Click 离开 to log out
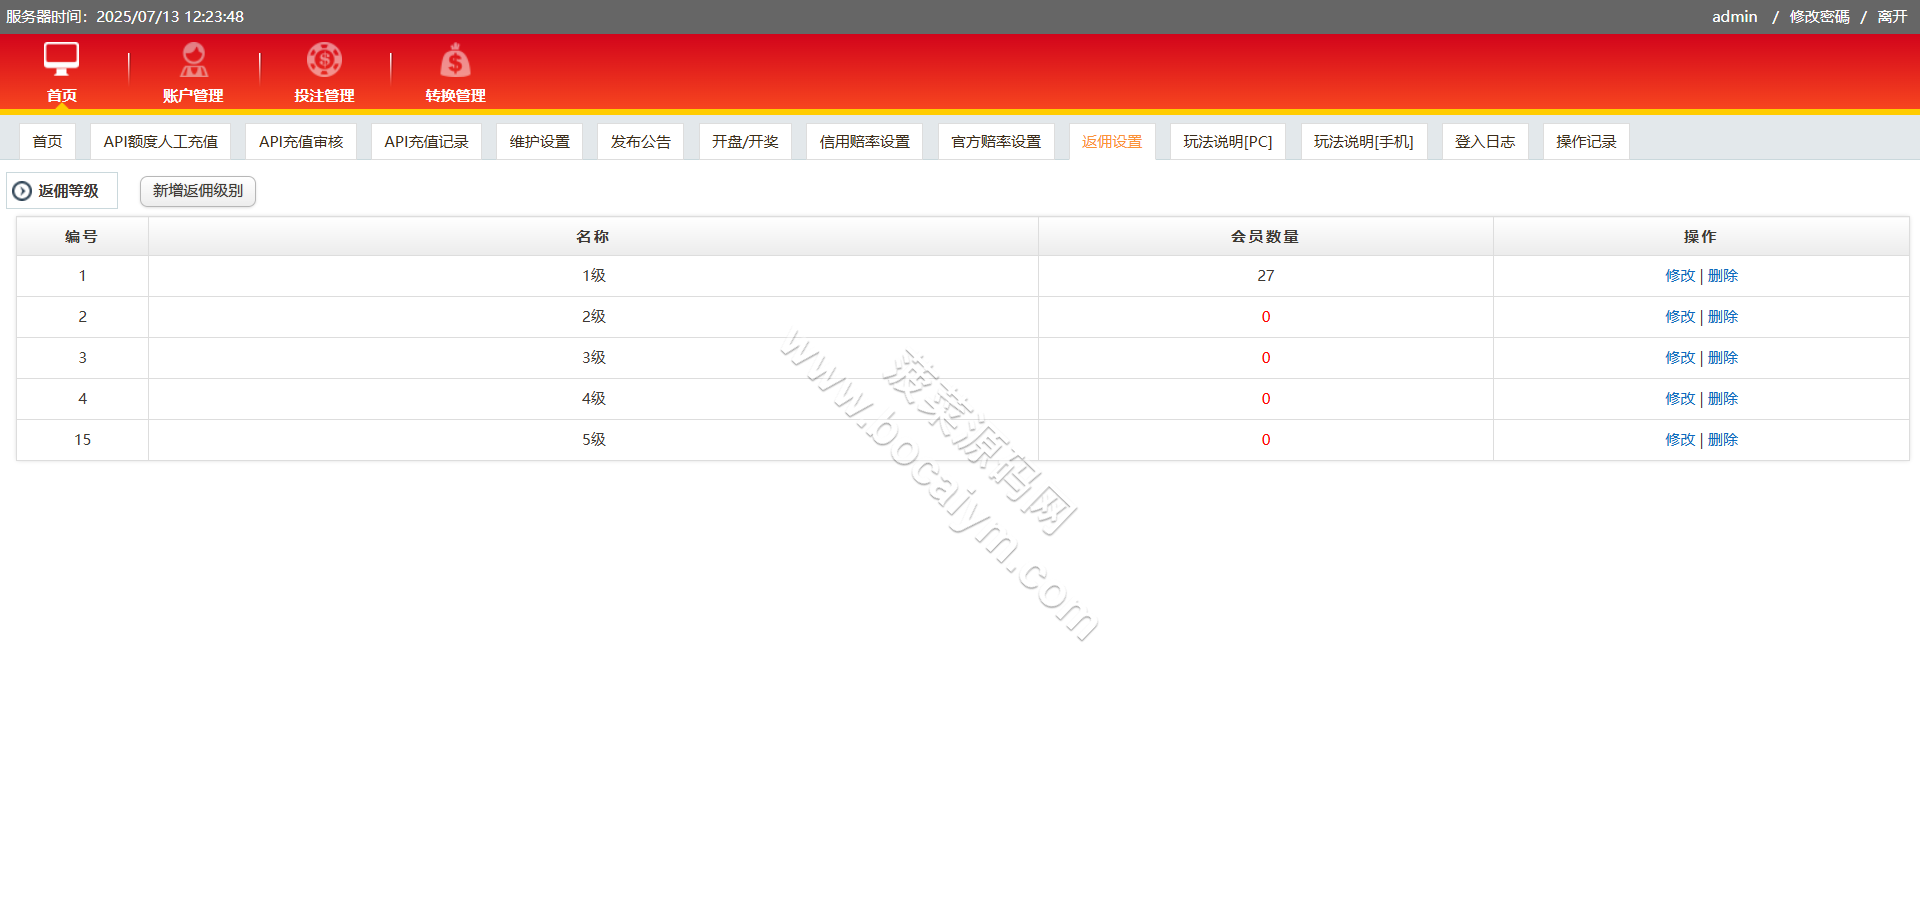 (x=1892, y=17)
